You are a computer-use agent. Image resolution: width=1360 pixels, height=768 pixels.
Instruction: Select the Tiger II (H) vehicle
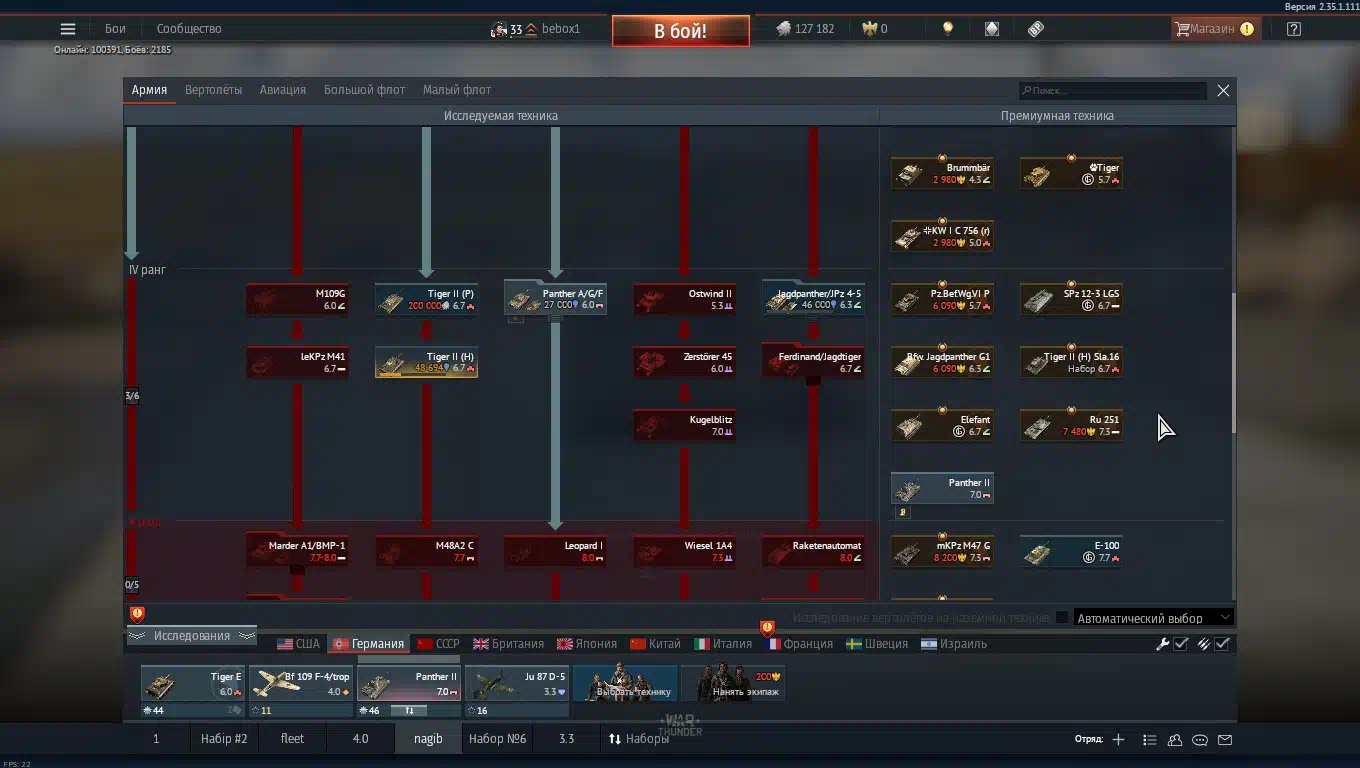(x=426, y=362)
